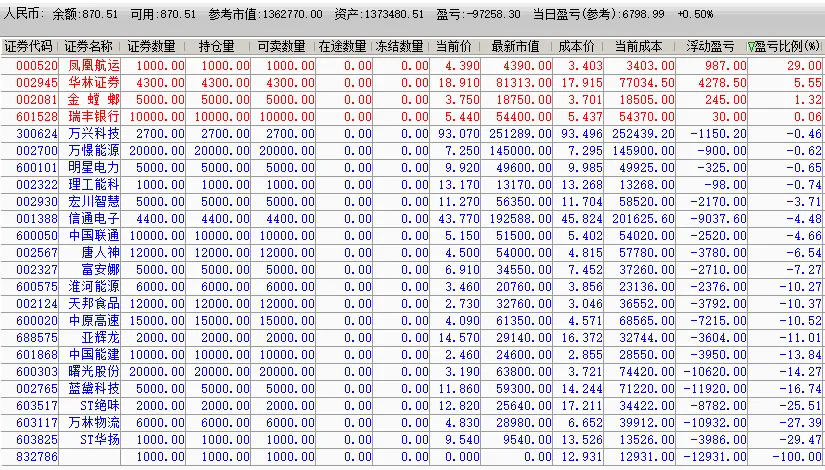Click current cost 252439.20

[x=643, y=134]
